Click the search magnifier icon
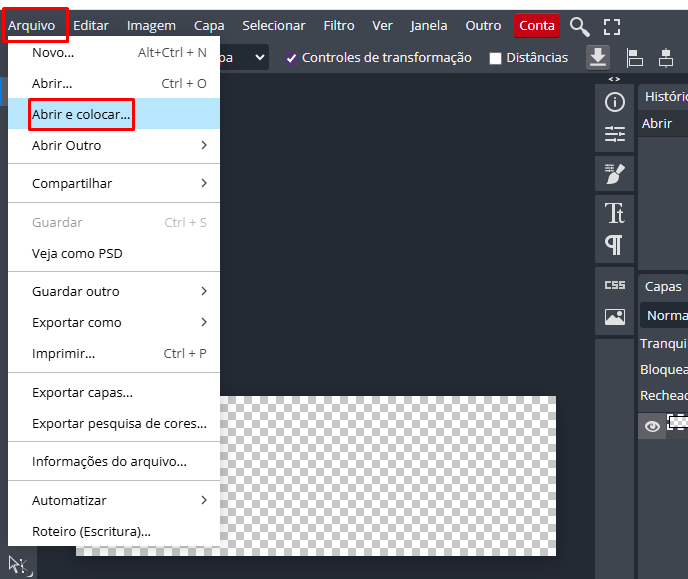Image resolution: width=688 pixels, height=579 pixels. point(579,27)
